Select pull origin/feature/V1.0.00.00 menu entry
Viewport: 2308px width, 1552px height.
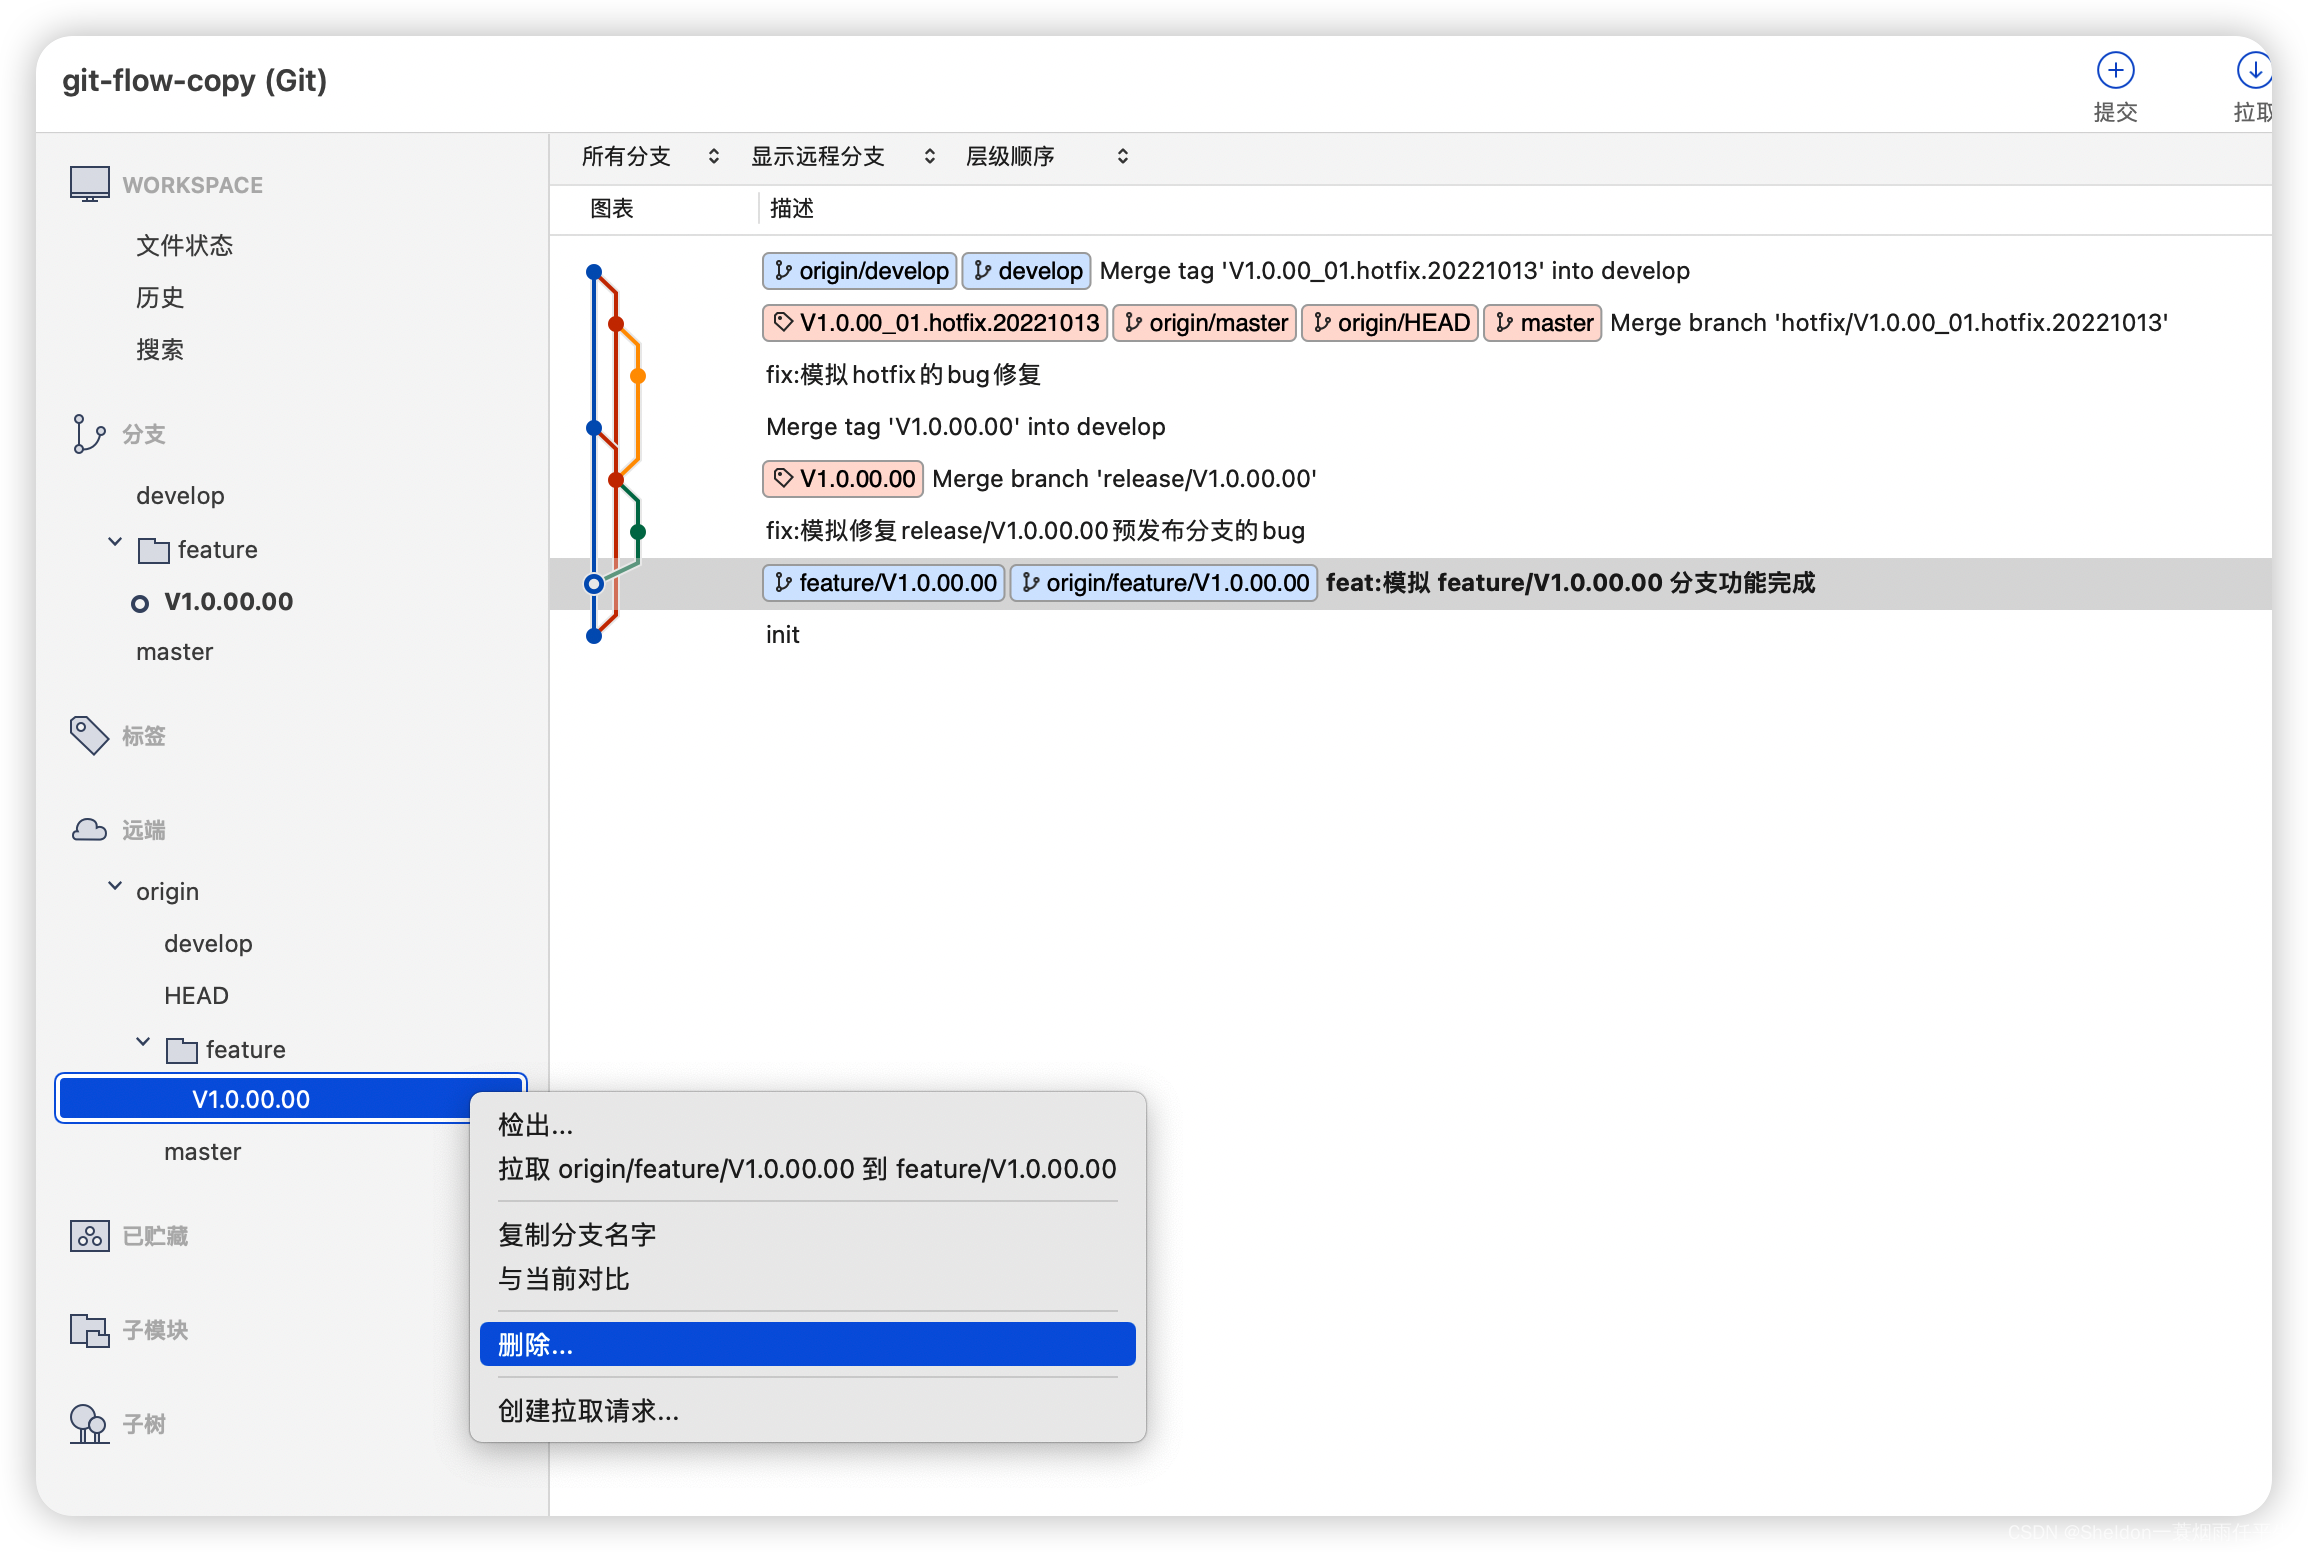tap(808, 1169)
